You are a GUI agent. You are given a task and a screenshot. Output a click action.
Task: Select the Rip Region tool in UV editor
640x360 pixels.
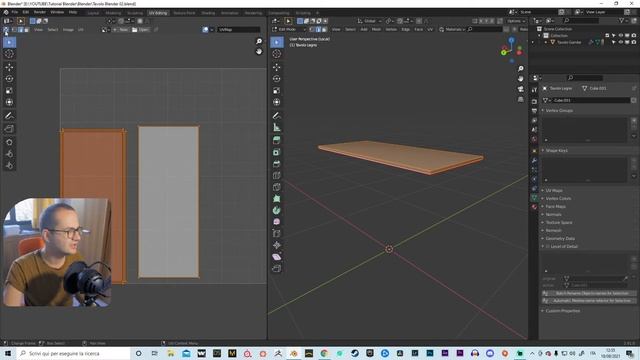point(9,129)
